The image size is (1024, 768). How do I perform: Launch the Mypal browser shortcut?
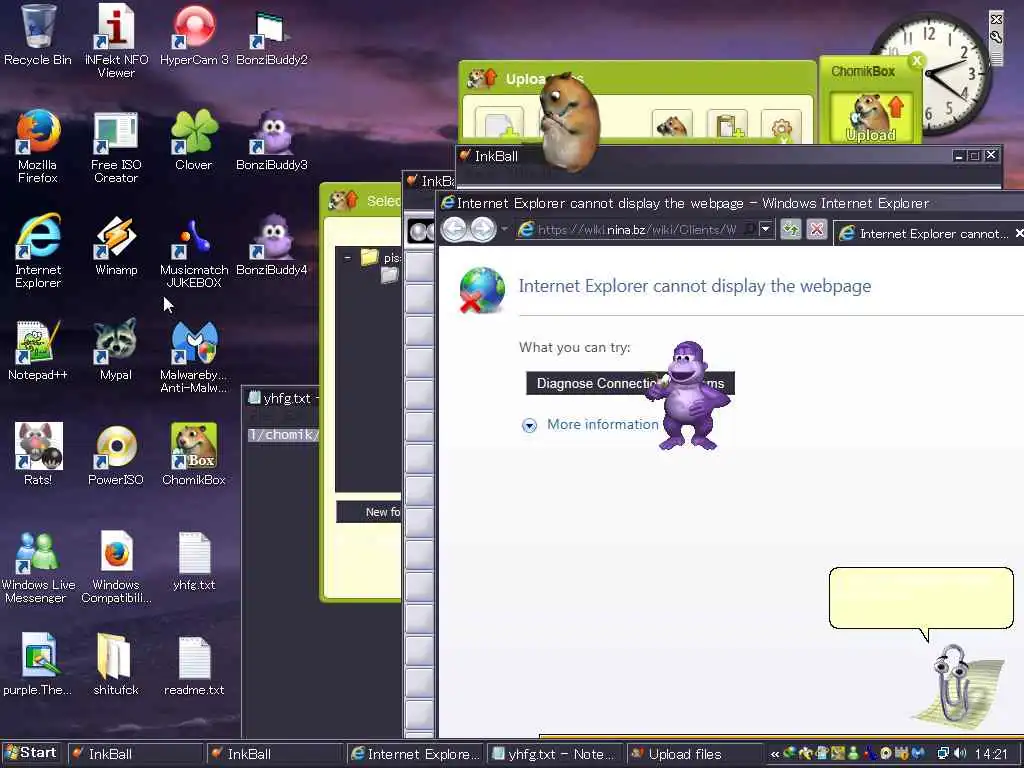pyautogui.click(x=116, y=350)
